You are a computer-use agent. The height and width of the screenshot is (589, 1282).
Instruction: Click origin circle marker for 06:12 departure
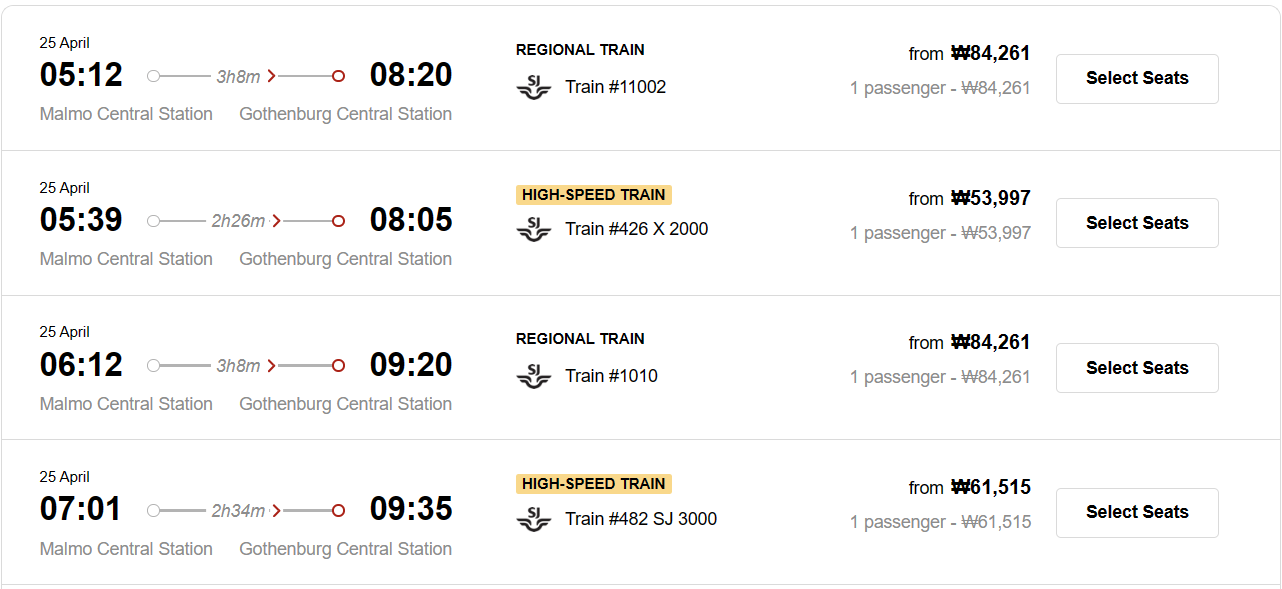click(153, 366)
